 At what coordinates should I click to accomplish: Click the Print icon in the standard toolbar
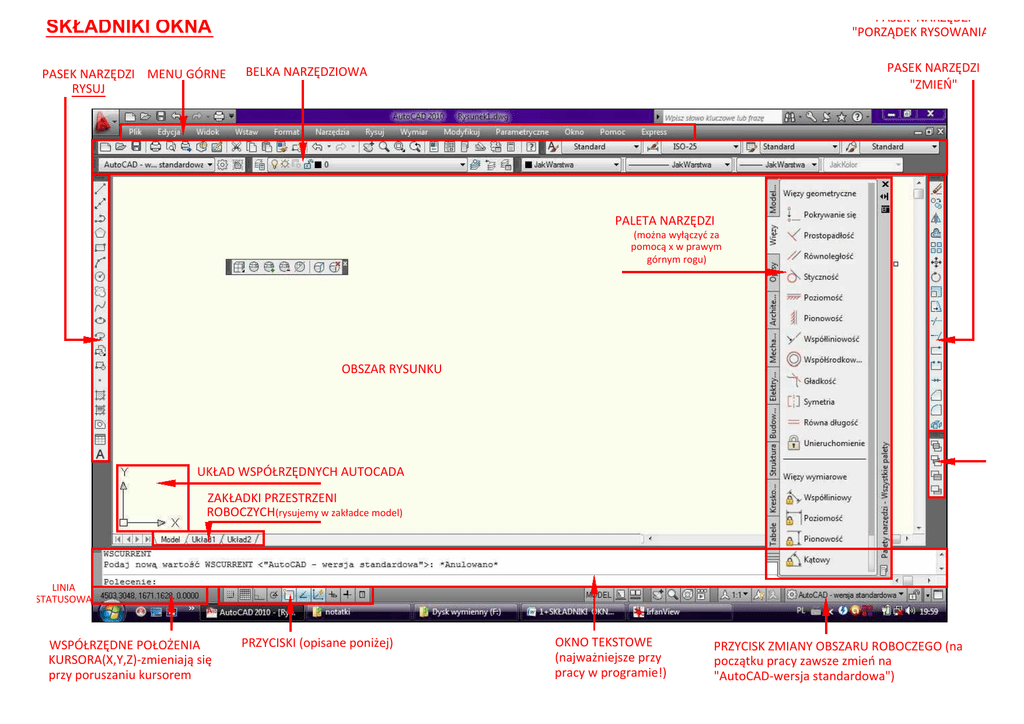pos(155,147)
